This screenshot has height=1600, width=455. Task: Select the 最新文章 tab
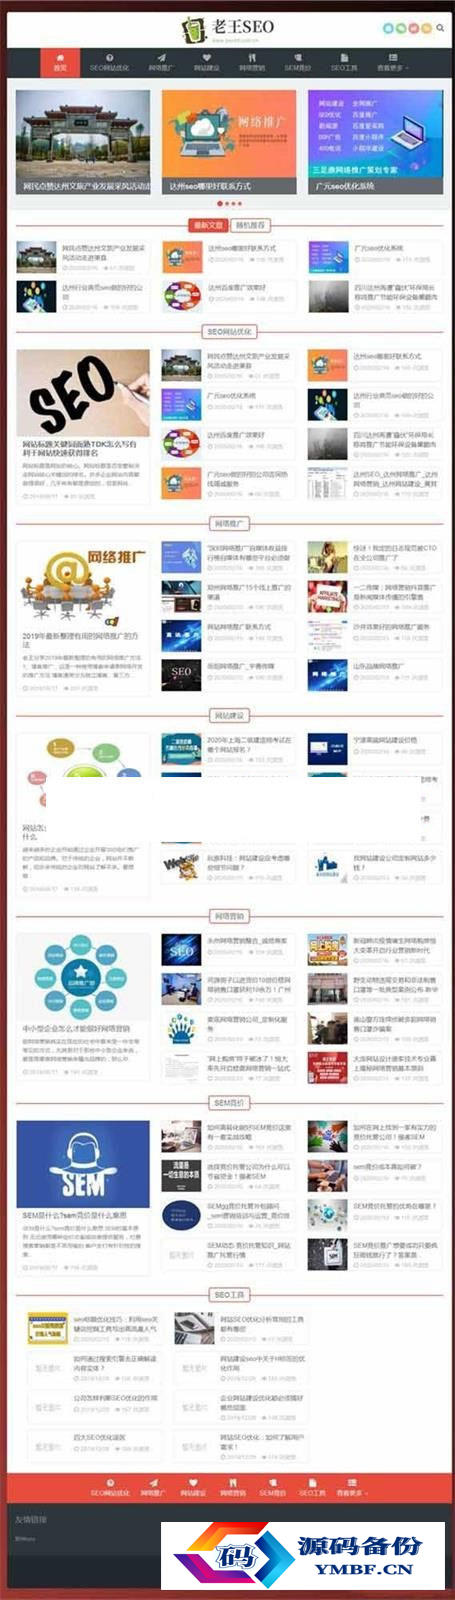coord(208,225)
